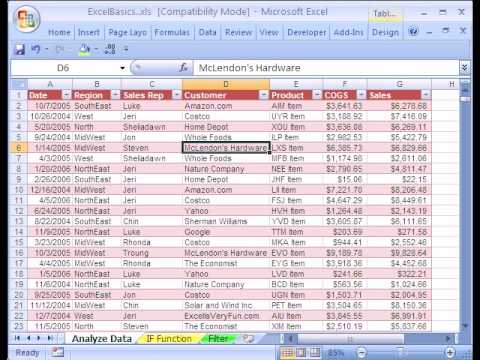Viewport: 480px width, 360px height.
Task: Click the Select All corner box
Action: click(19, 84)
